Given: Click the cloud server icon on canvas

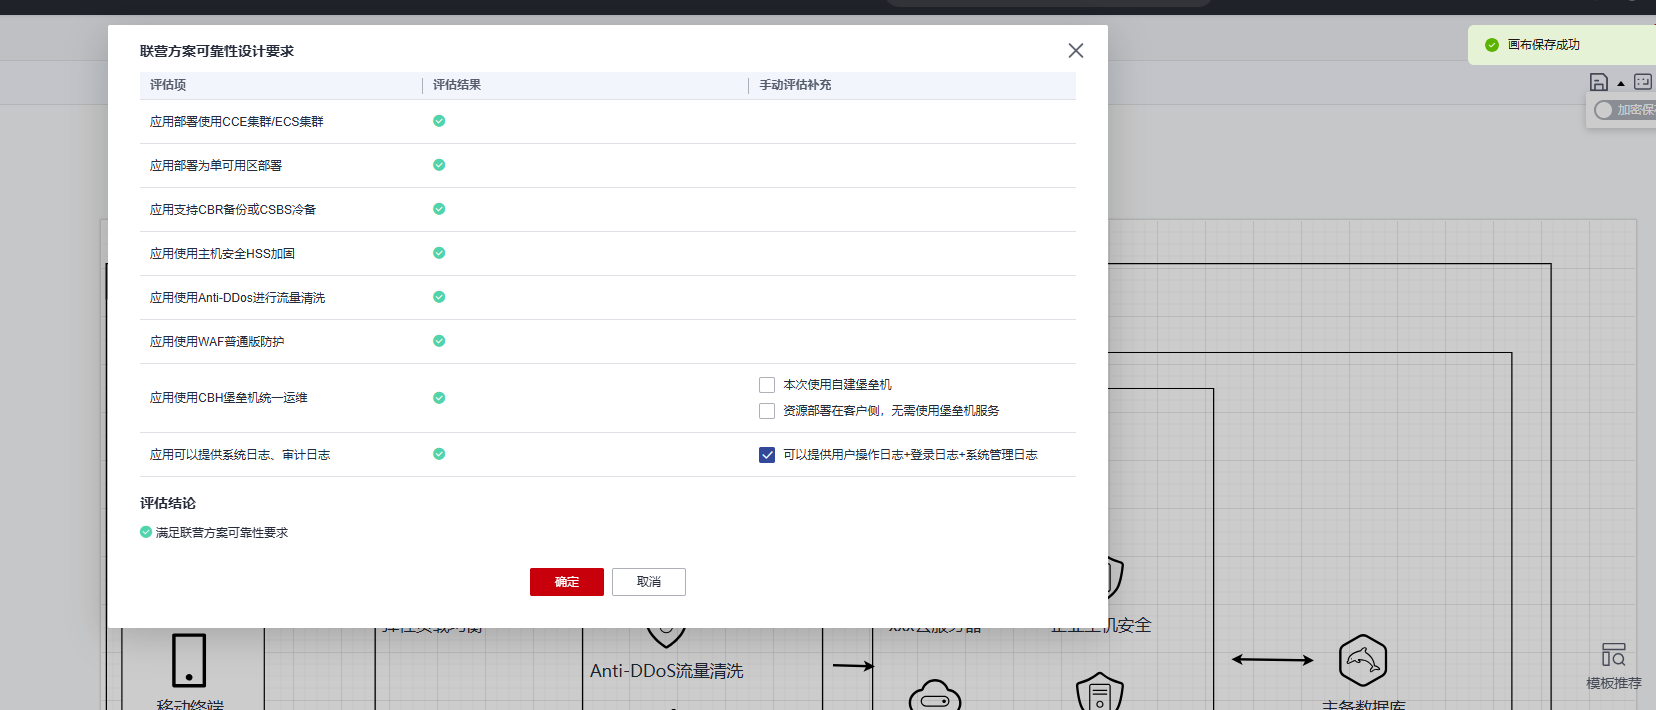Looking at the screenshot, I should point(935,696).
